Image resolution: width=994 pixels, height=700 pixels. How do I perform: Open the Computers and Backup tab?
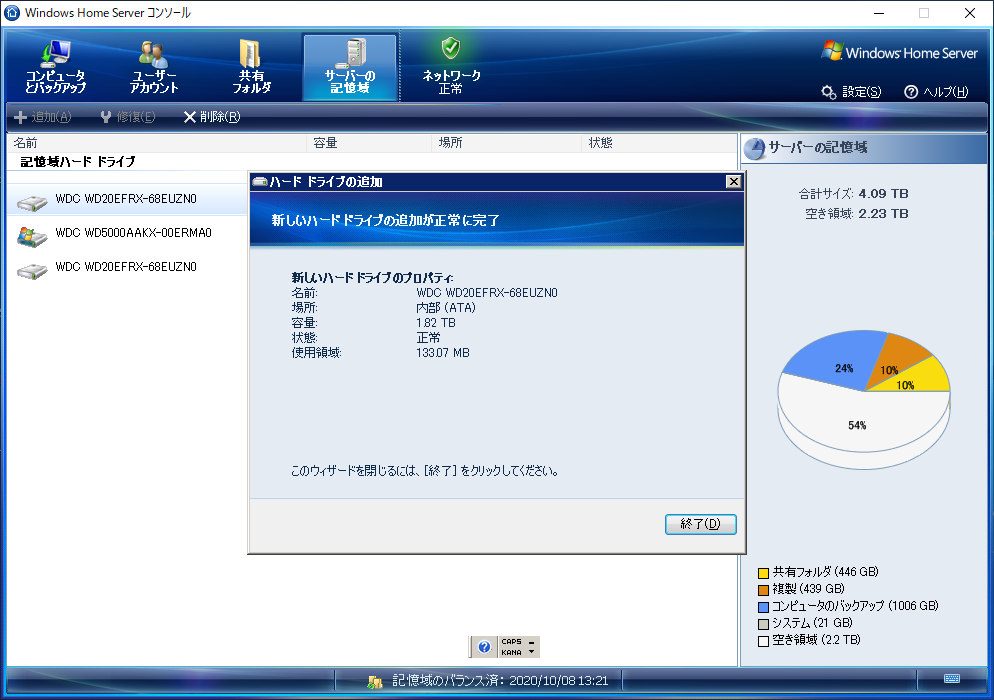pos(55,67)
